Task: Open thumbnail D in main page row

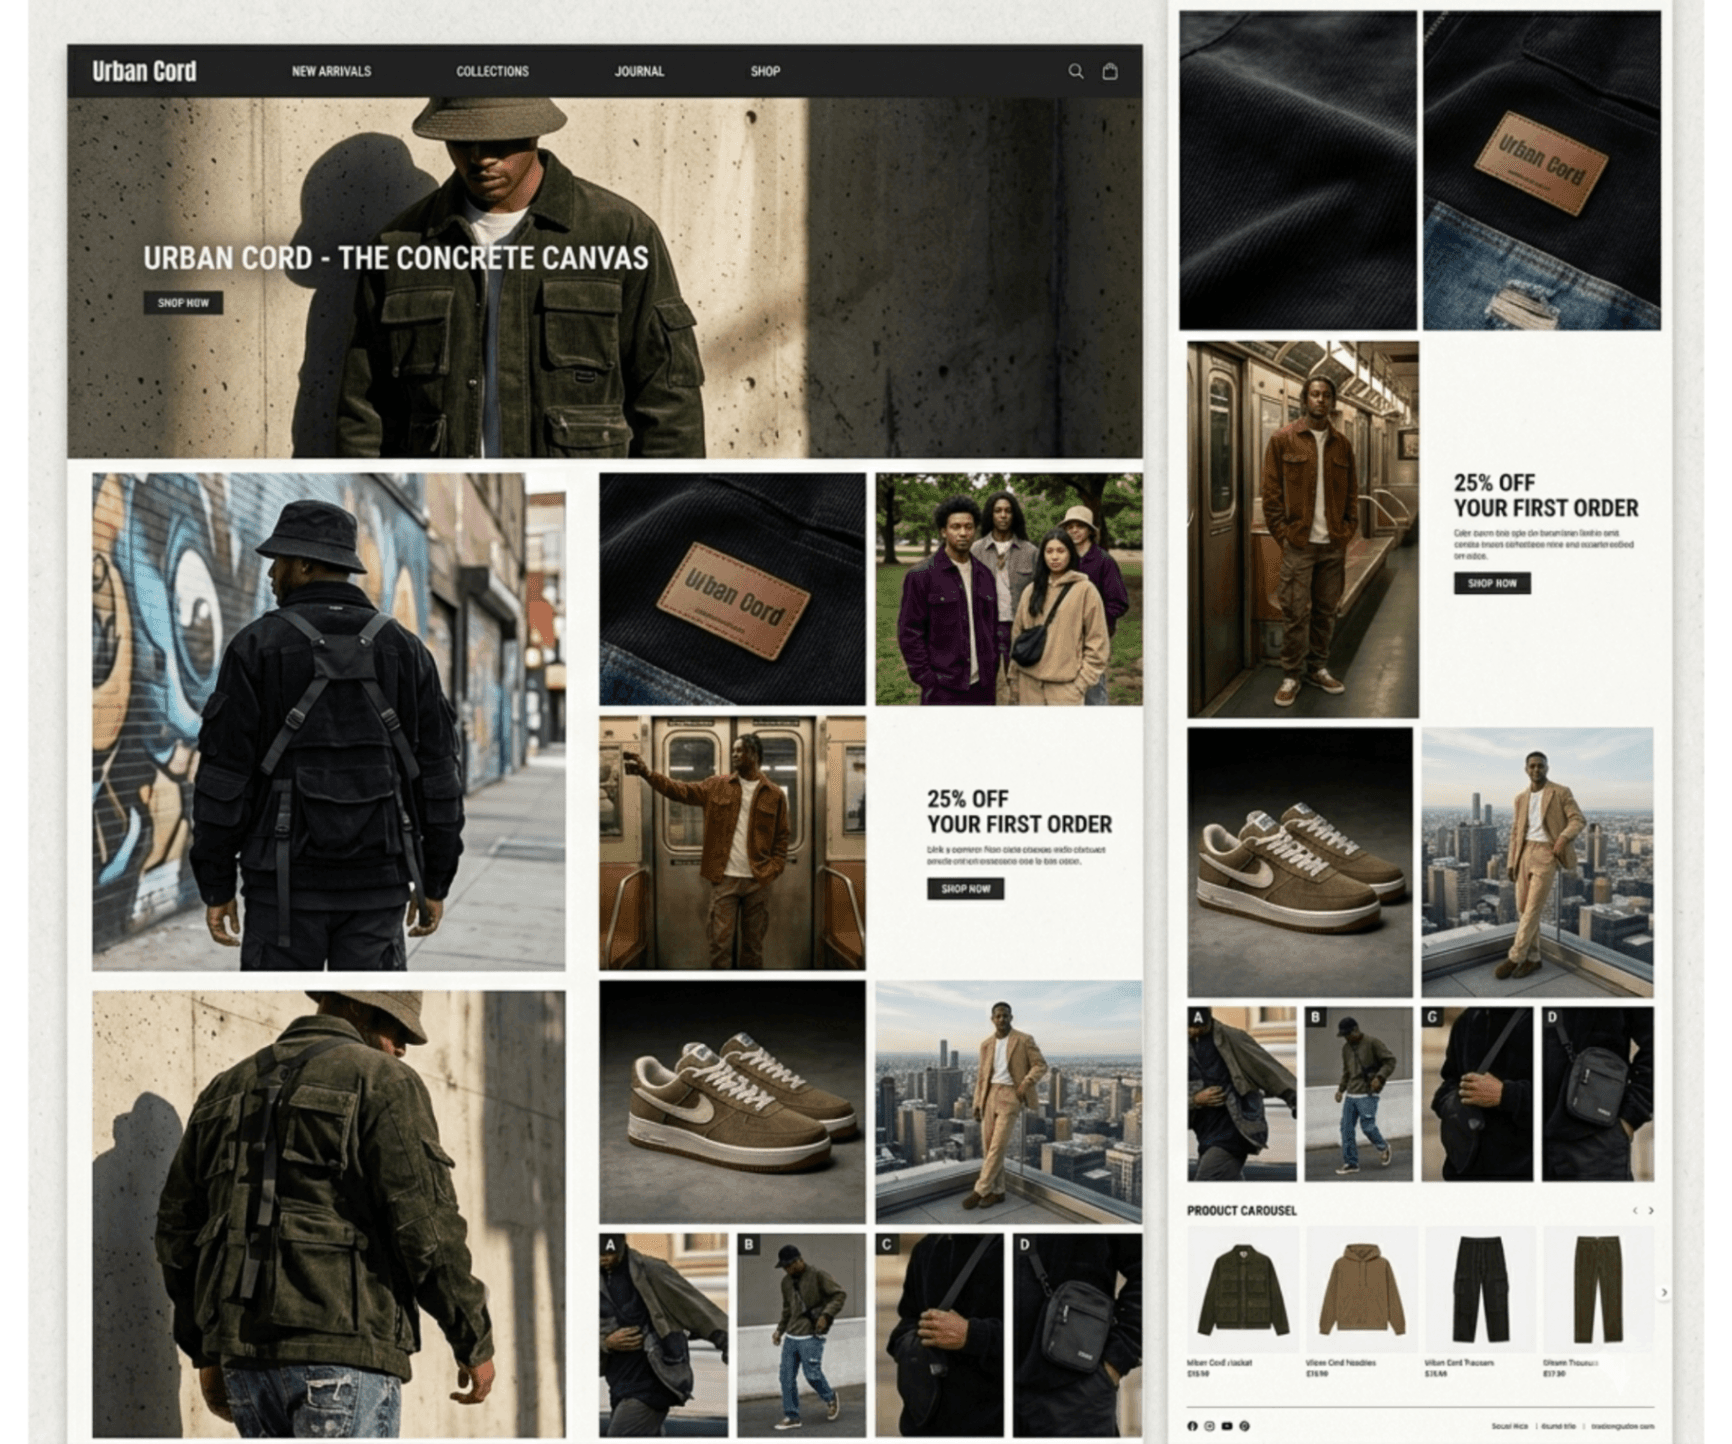Action: (x=1078, y=1335)
